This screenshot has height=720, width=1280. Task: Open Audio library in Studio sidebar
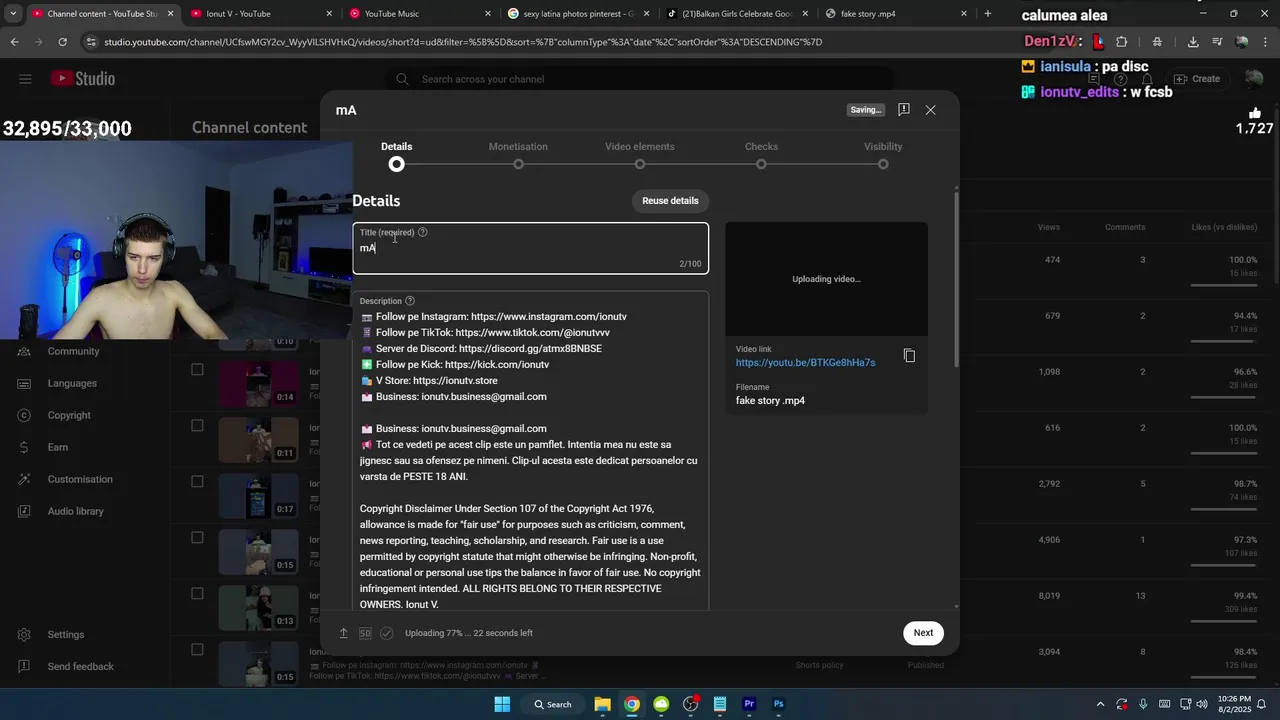click(x=75, y=511)
